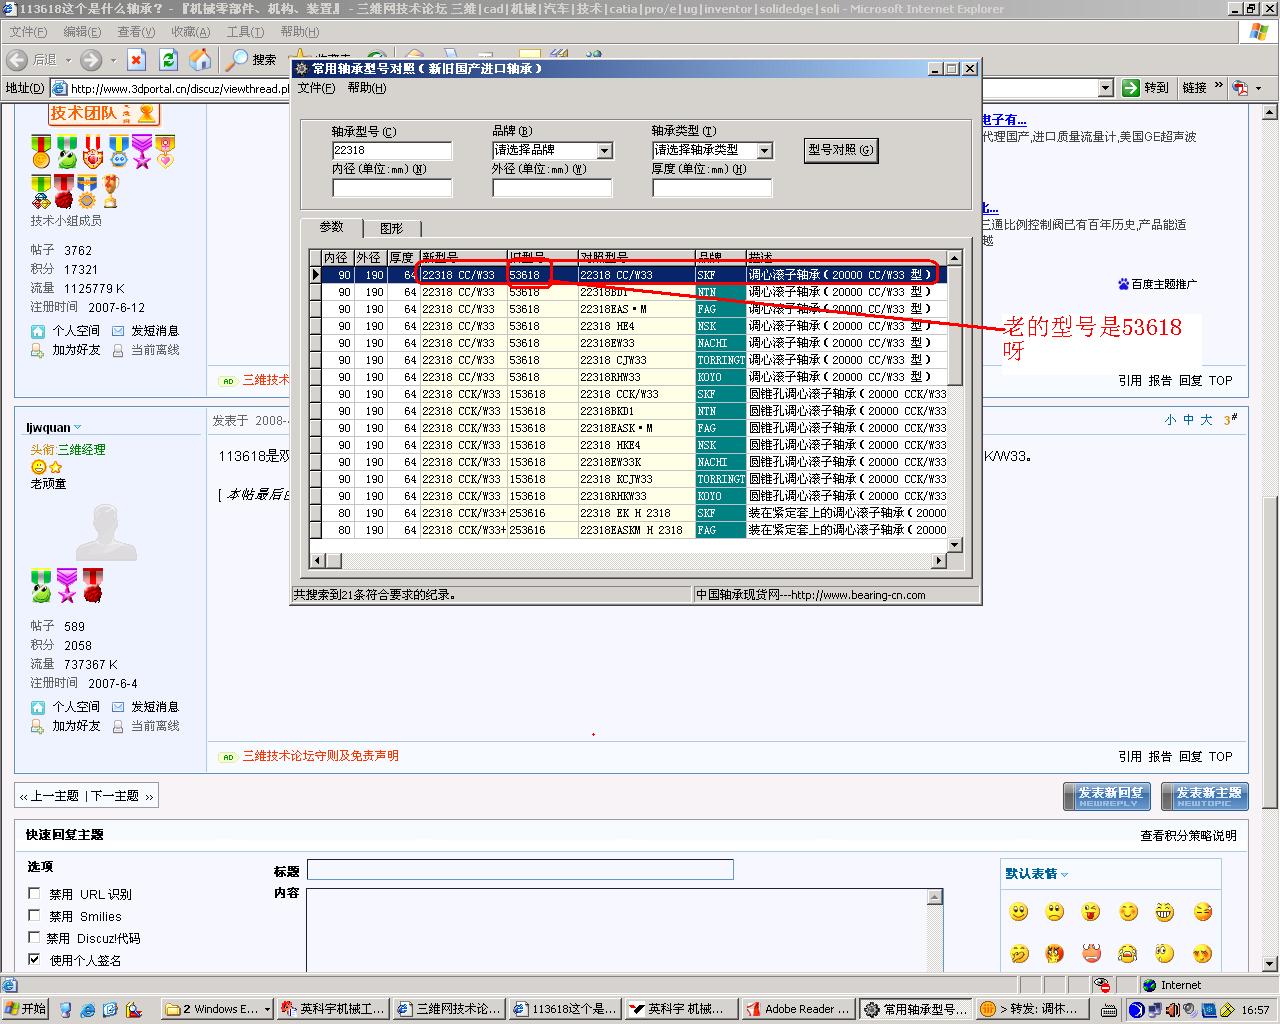This screenshot has width=1280, height=1024.
Task: Go back using the IE Back arrow
Action: 18,60
